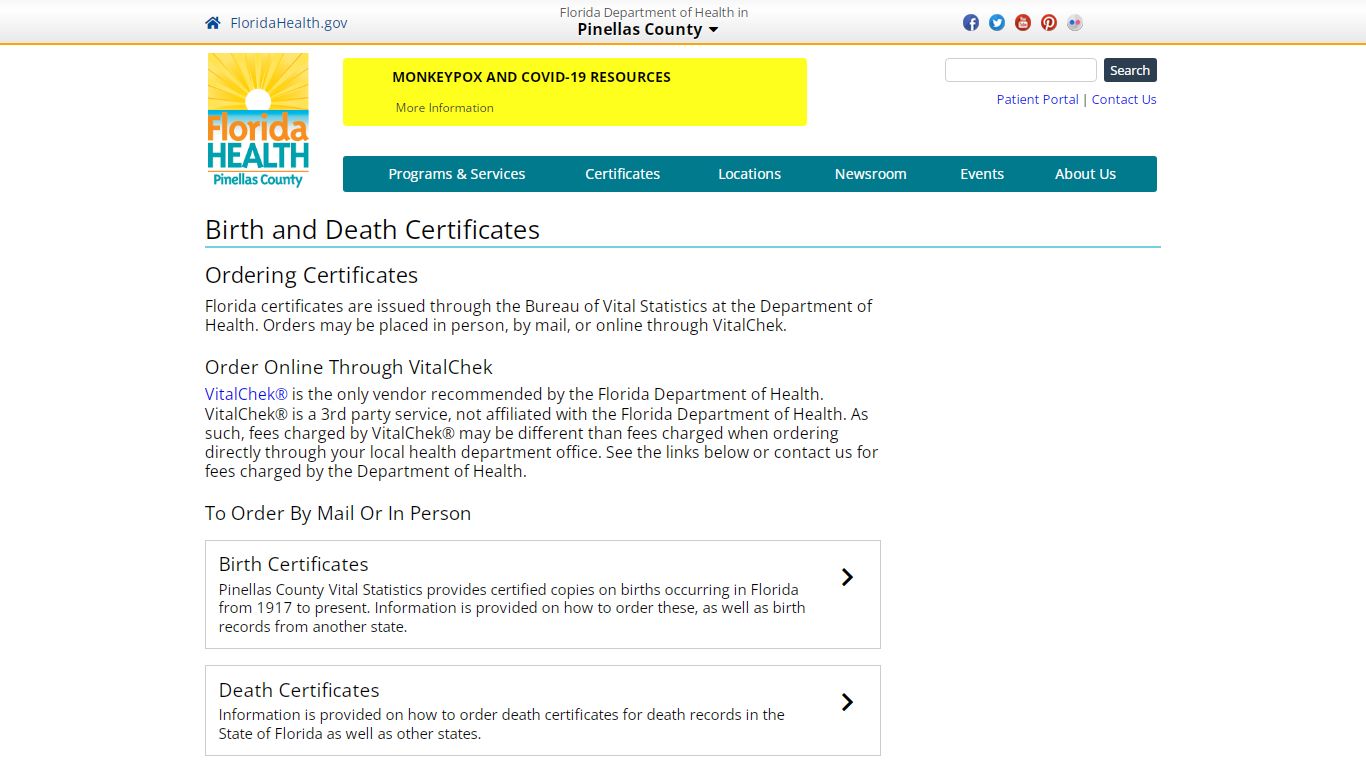Expand the Birth Certificates chevron arrow
The width and height of the screenshot is (1366, 768).
click(847, 577)
